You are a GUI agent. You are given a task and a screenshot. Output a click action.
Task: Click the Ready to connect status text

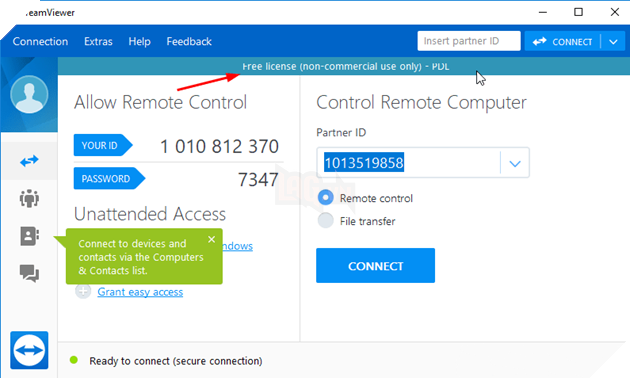pyautogui.click(x=176, y=361)
